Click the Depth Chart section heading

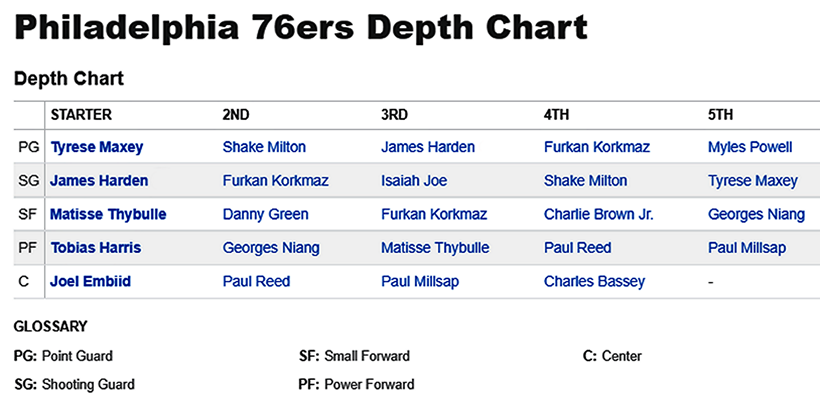point(68,78)
